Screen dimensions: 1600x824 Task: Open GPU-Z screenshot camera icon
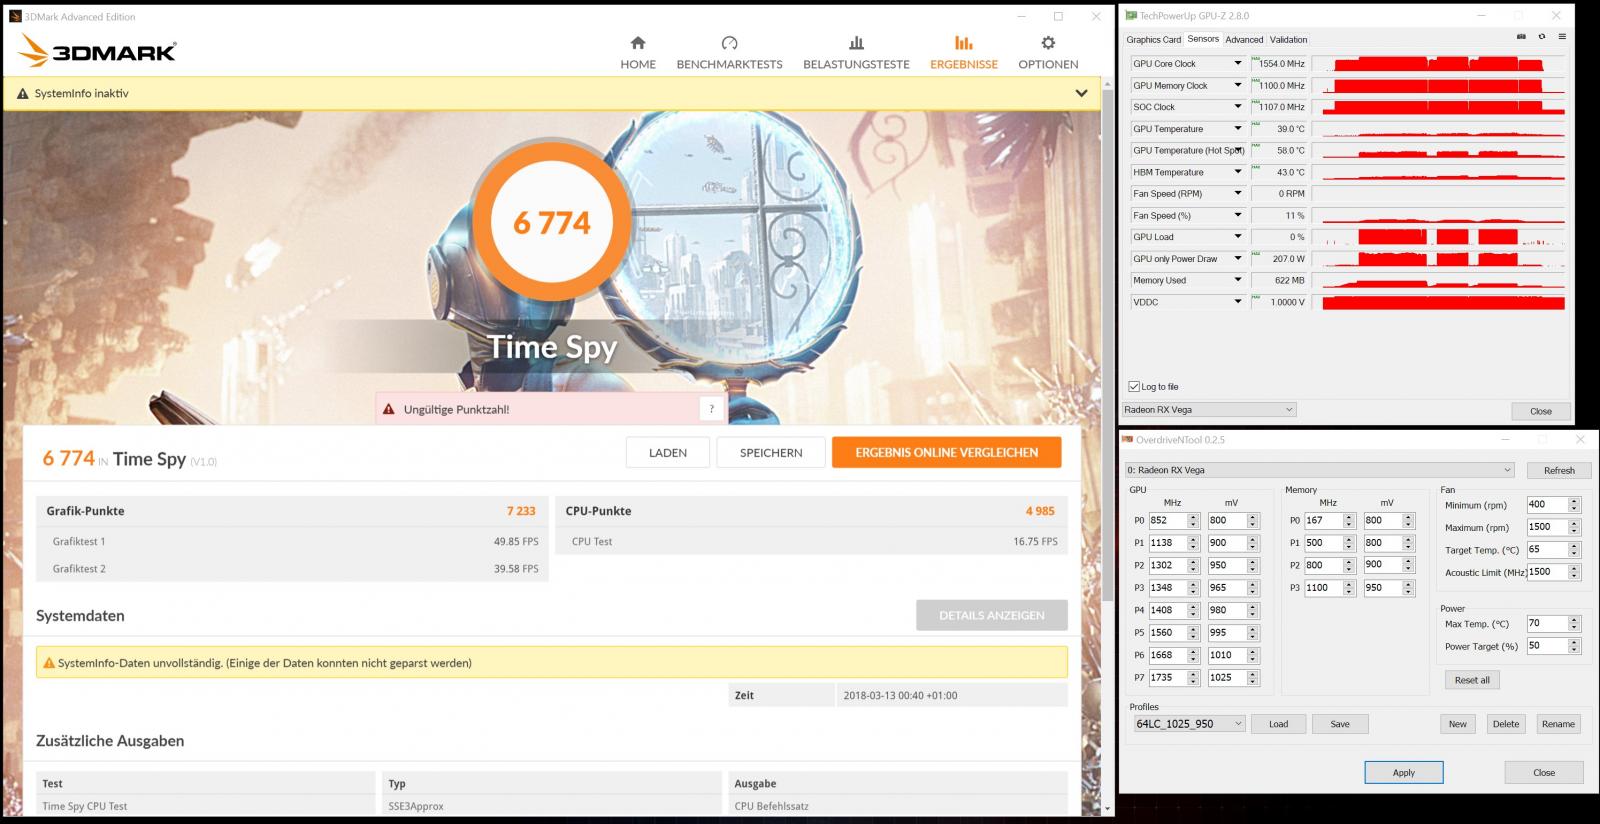pyautogui.click(x=1521, y=37)
